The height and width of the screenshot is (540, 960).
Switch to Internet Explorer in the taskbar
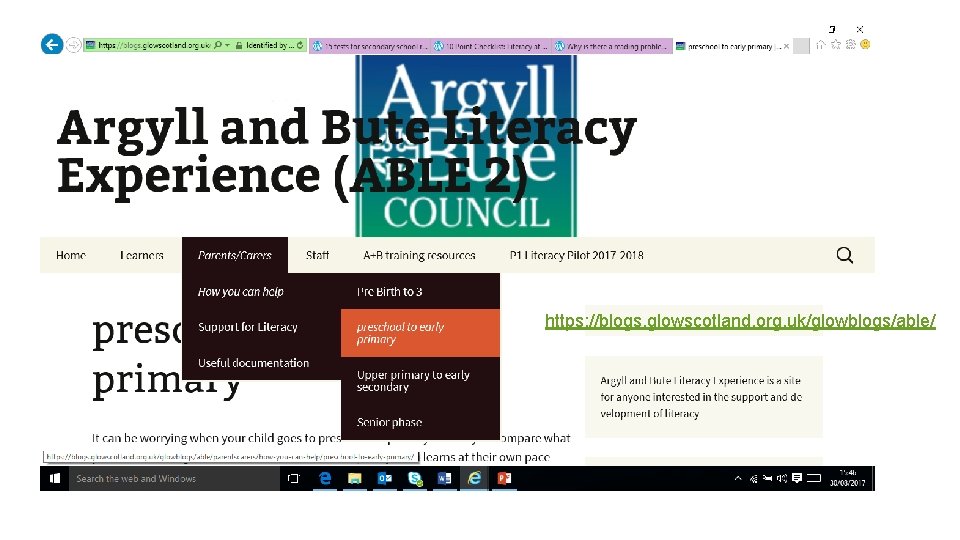(x=474, y=479)
